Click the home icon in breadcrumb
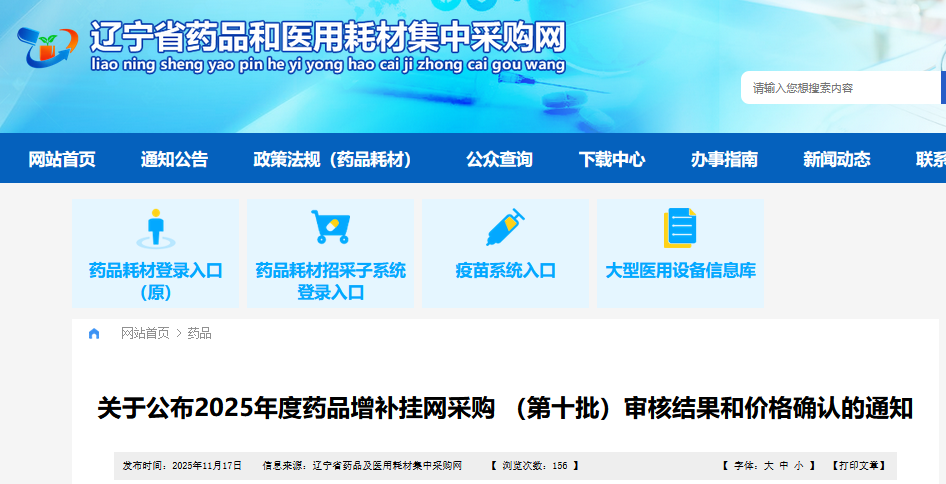The height and width of the screenshot is (484, 946). [x=94, y=334]
